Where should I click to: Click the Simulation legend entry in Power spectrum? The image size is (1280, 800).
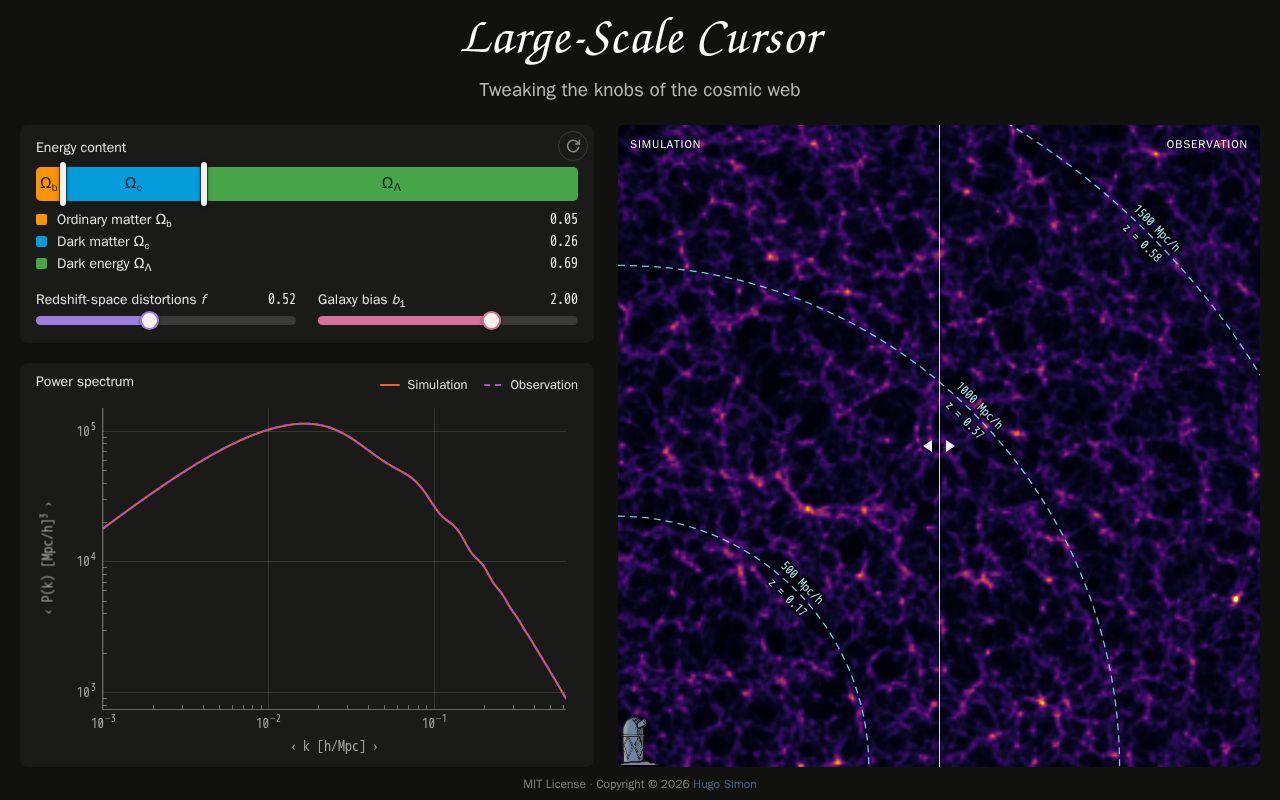pos(424,385)
